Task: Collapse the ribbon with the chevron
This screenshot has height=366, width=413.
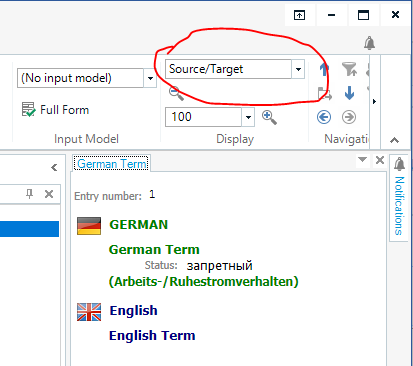Action: [x=394, y=140]
